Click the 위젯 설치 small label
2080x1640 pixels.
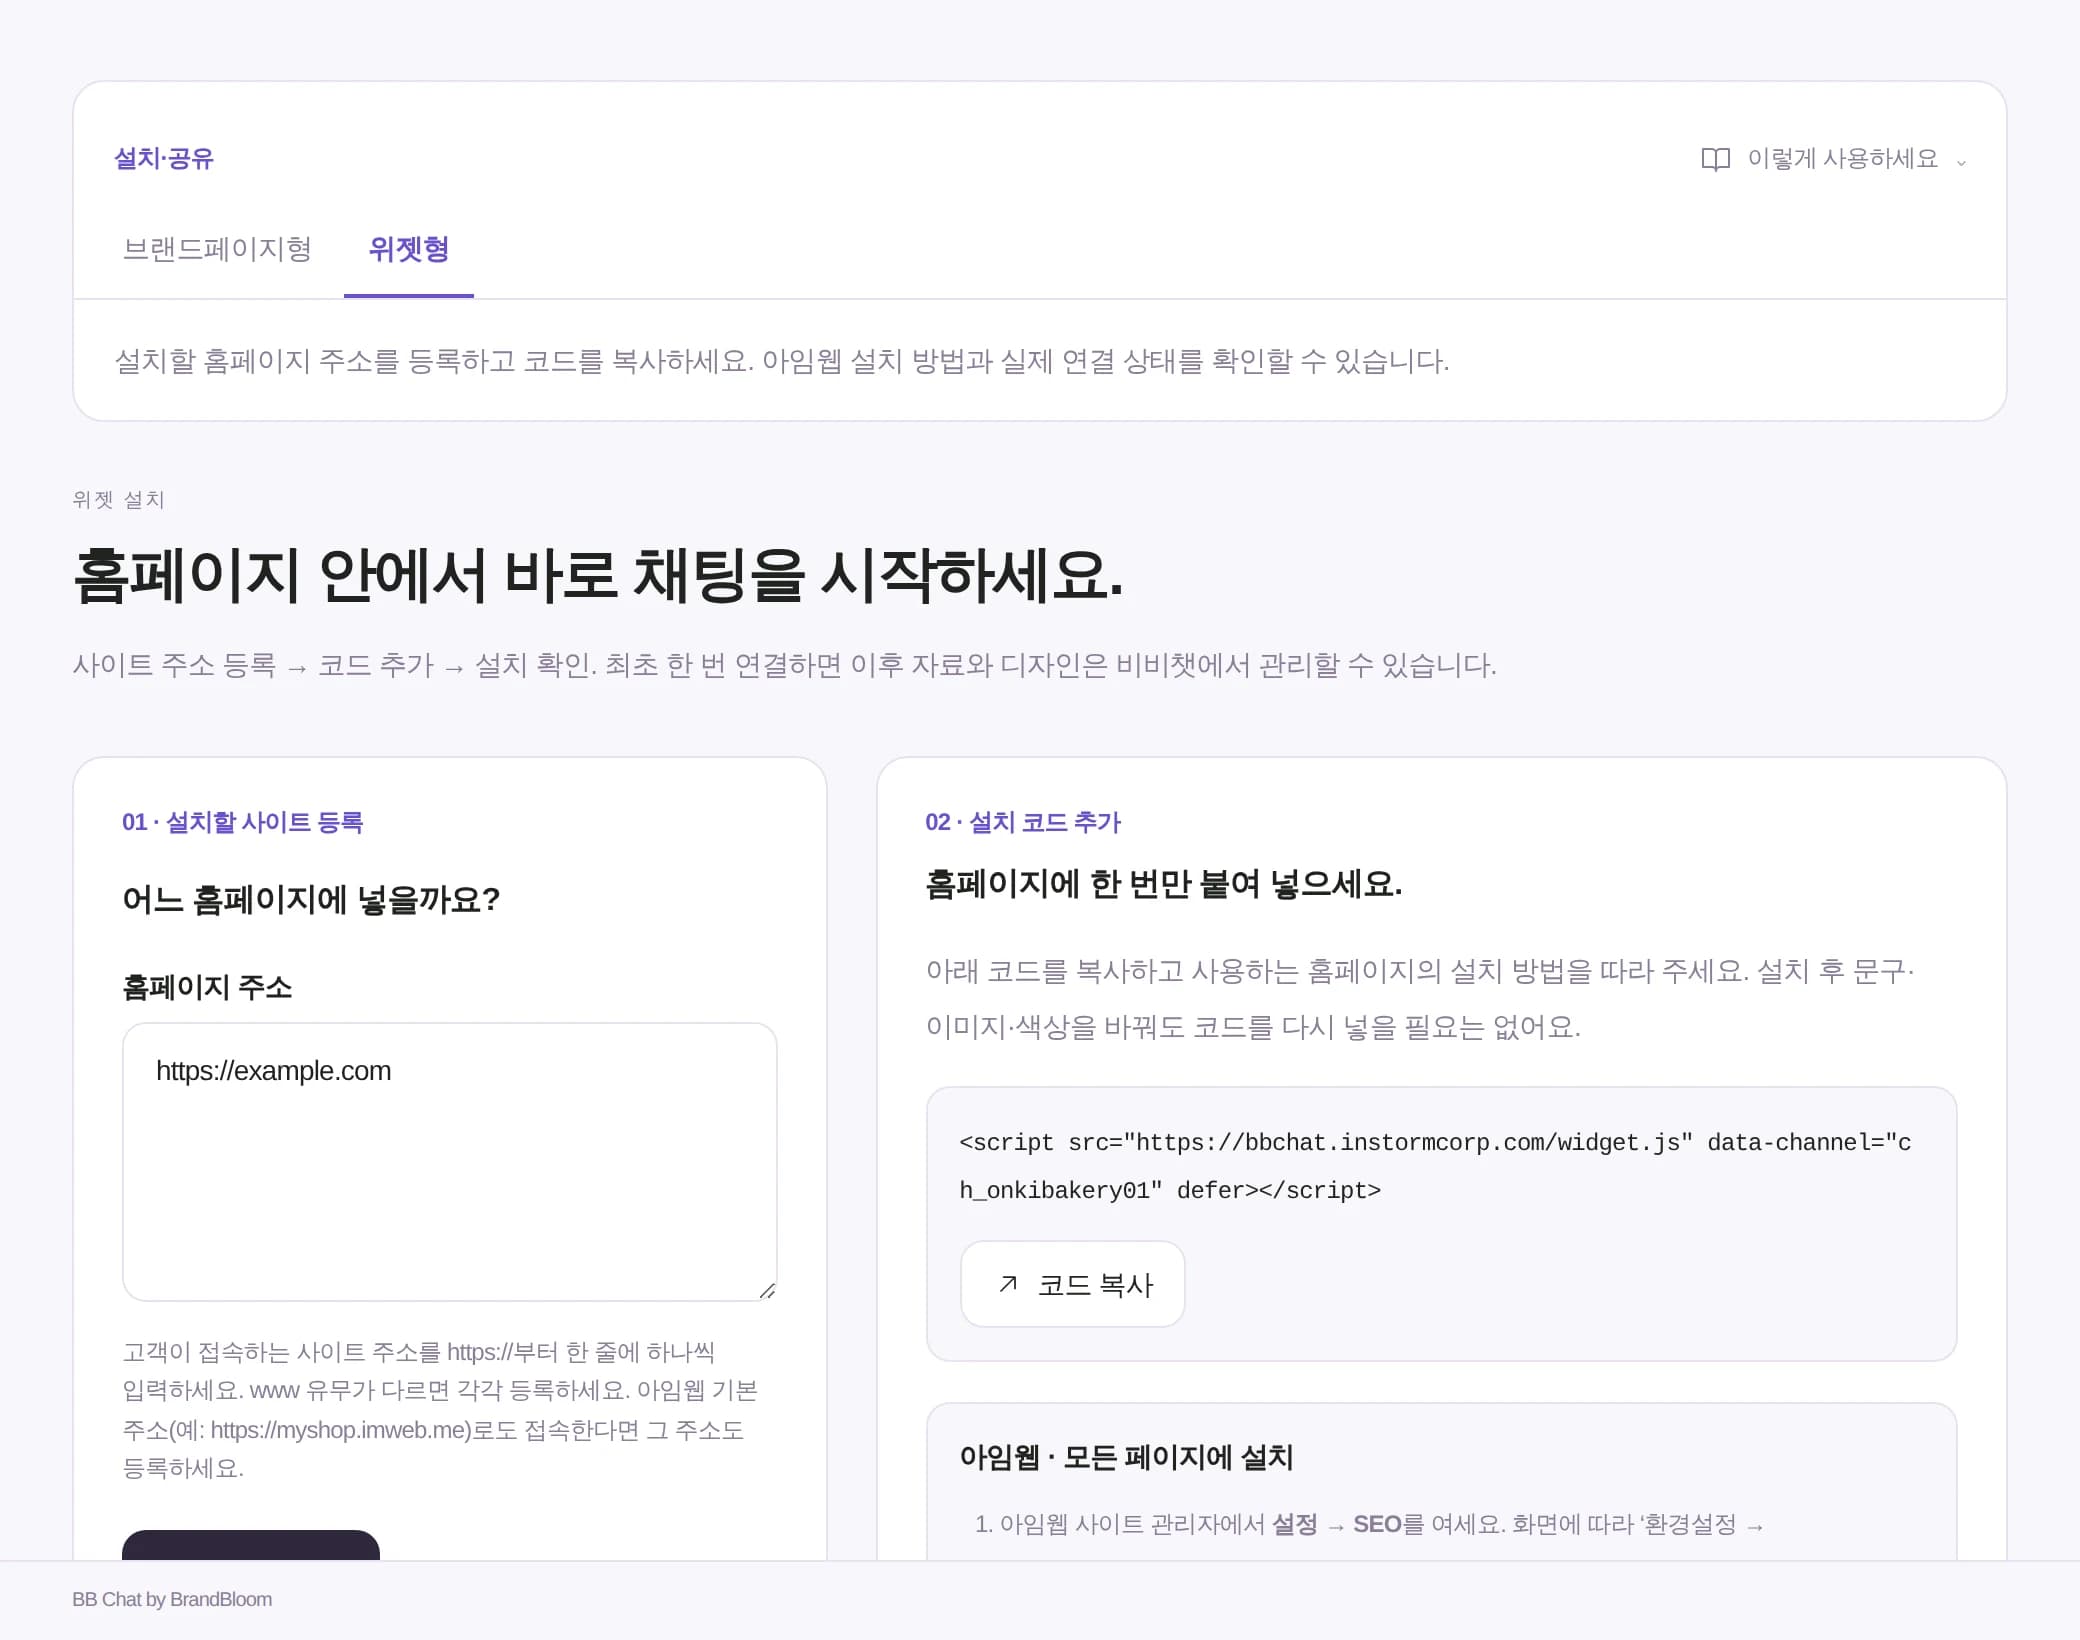point(118,499)
